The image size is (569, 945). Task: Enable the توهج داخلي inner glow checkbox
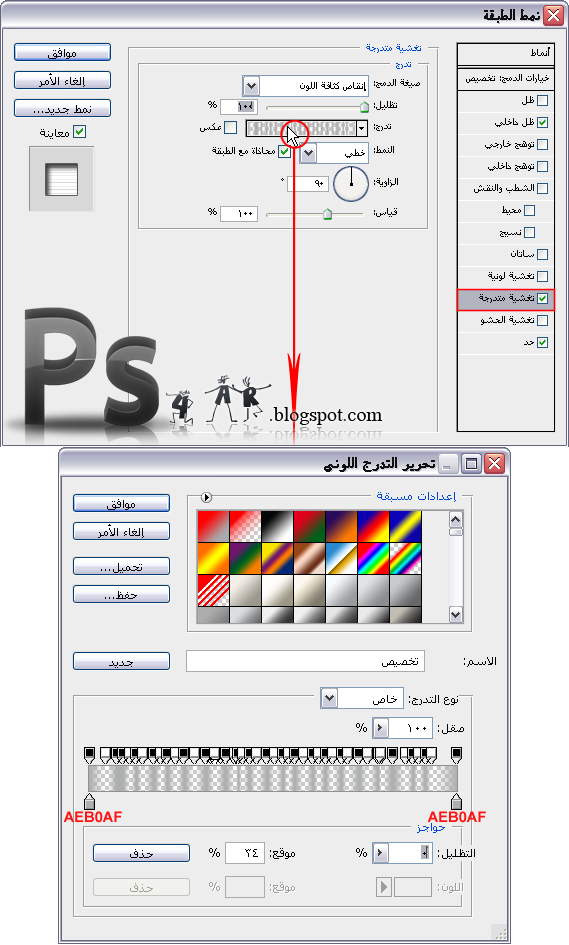542,166
